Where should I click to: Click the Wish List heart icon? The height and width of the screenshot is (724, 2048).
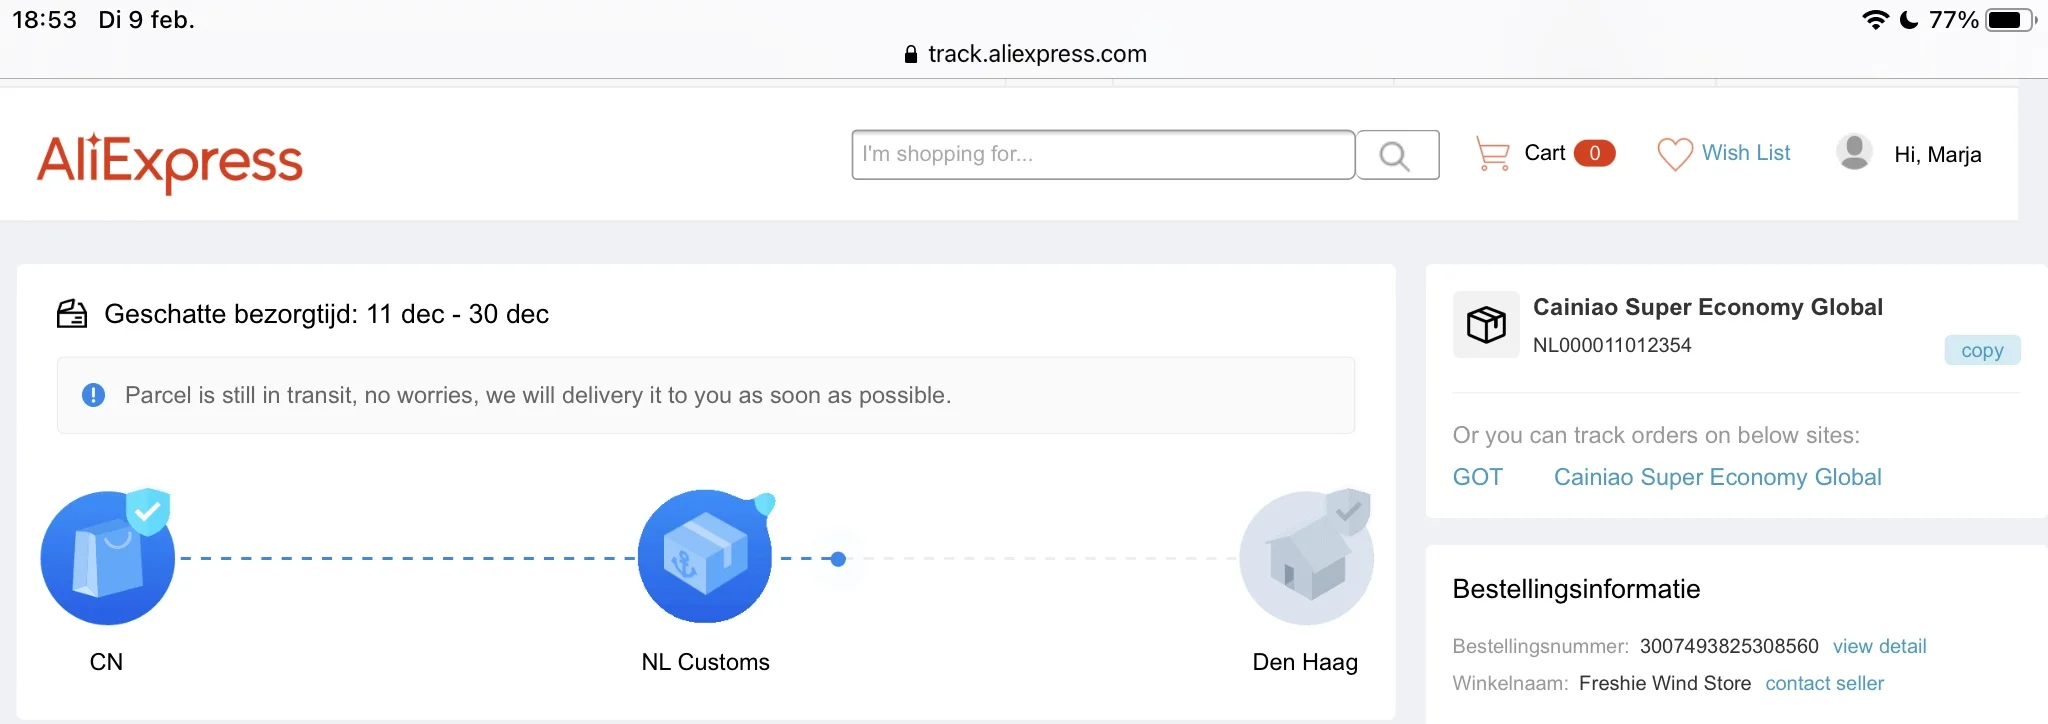(1674, 154)
